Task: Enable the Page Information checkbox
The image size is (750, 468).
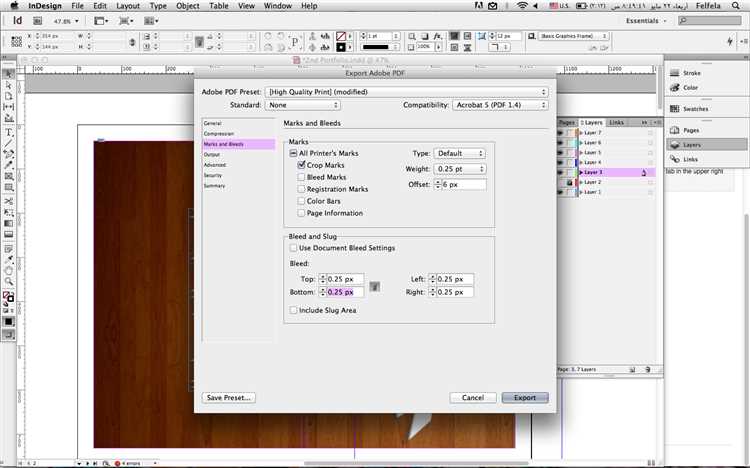Action: coord(301,213)
